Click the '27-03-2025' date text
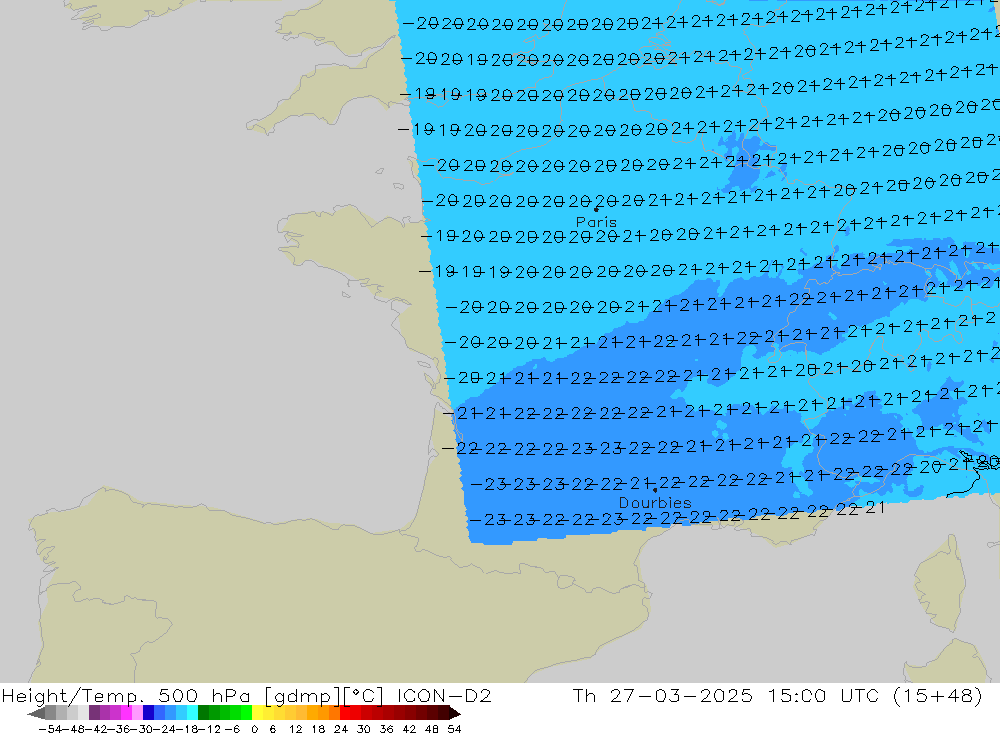Image resolution: width=1000 pixels, height=733 pixels. pyautogui.click(x=681, y=695)
